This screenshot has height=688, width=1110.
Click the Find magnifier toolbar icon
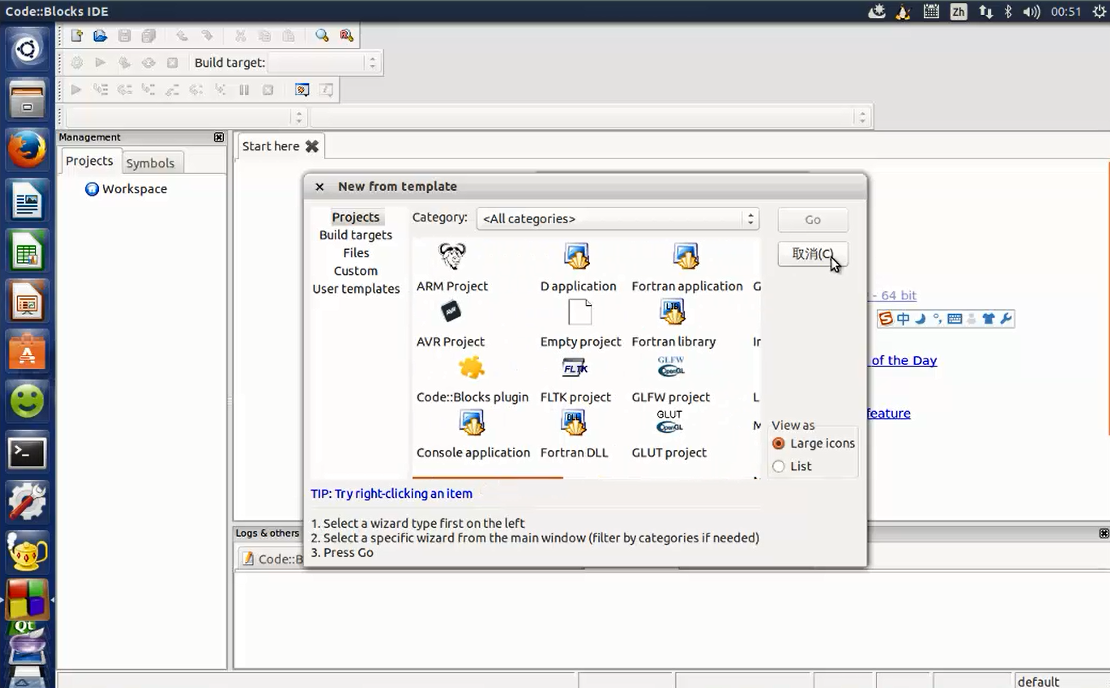pyautogui.click(x=322, y=35)
